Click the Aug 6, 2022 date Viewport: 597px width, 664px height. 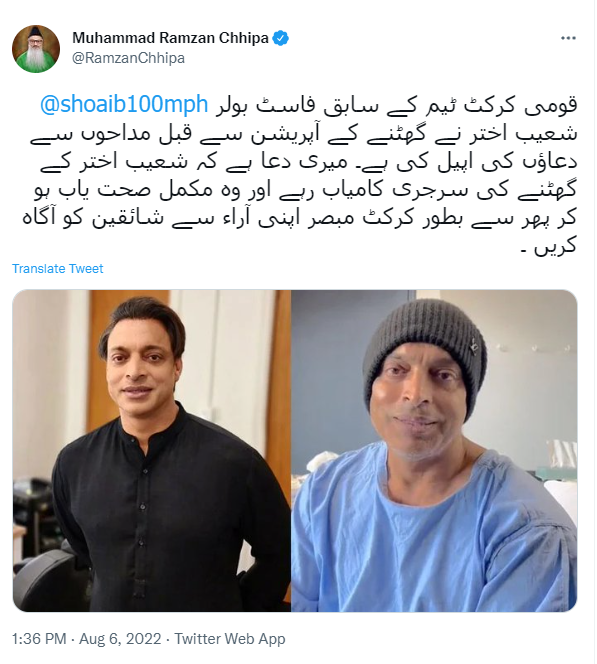pos(120,639)
